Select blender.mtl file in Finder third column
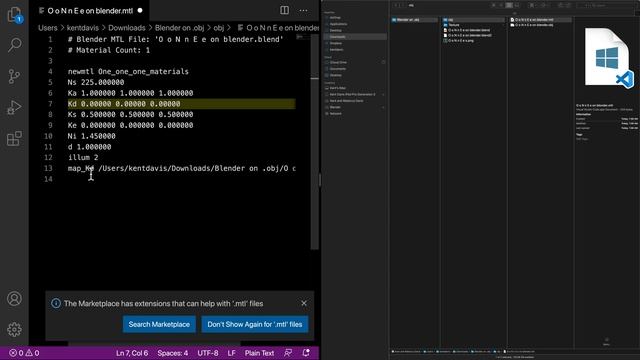This screenshot has height=360, width=640. (x=540, y=20)
